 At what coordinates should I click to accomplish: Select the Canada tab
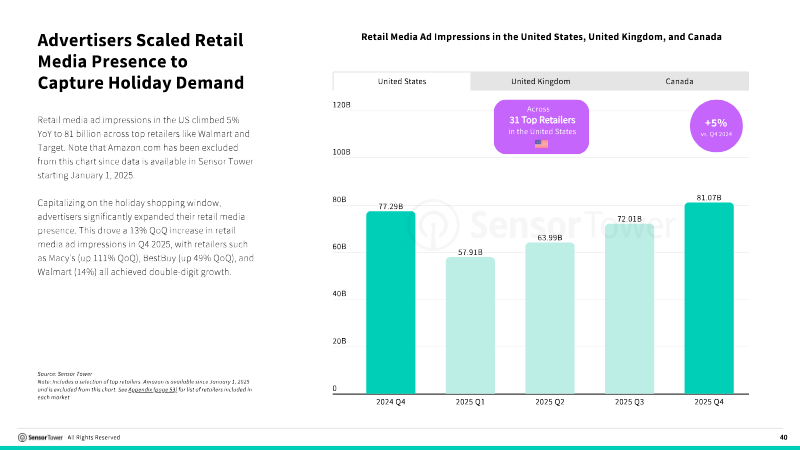tap(679, 81)
